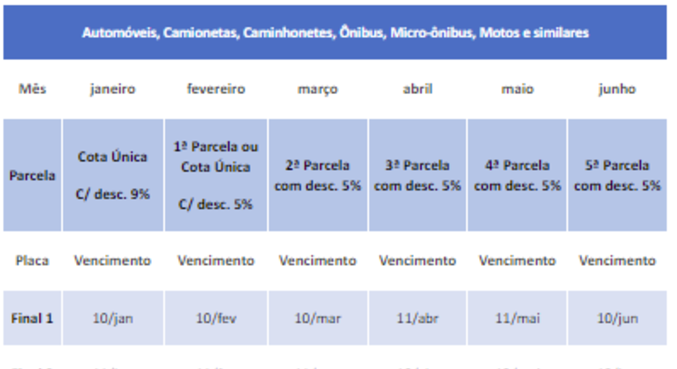677x369 pixels.
Task: Select the junho column header
Action: 617,89
